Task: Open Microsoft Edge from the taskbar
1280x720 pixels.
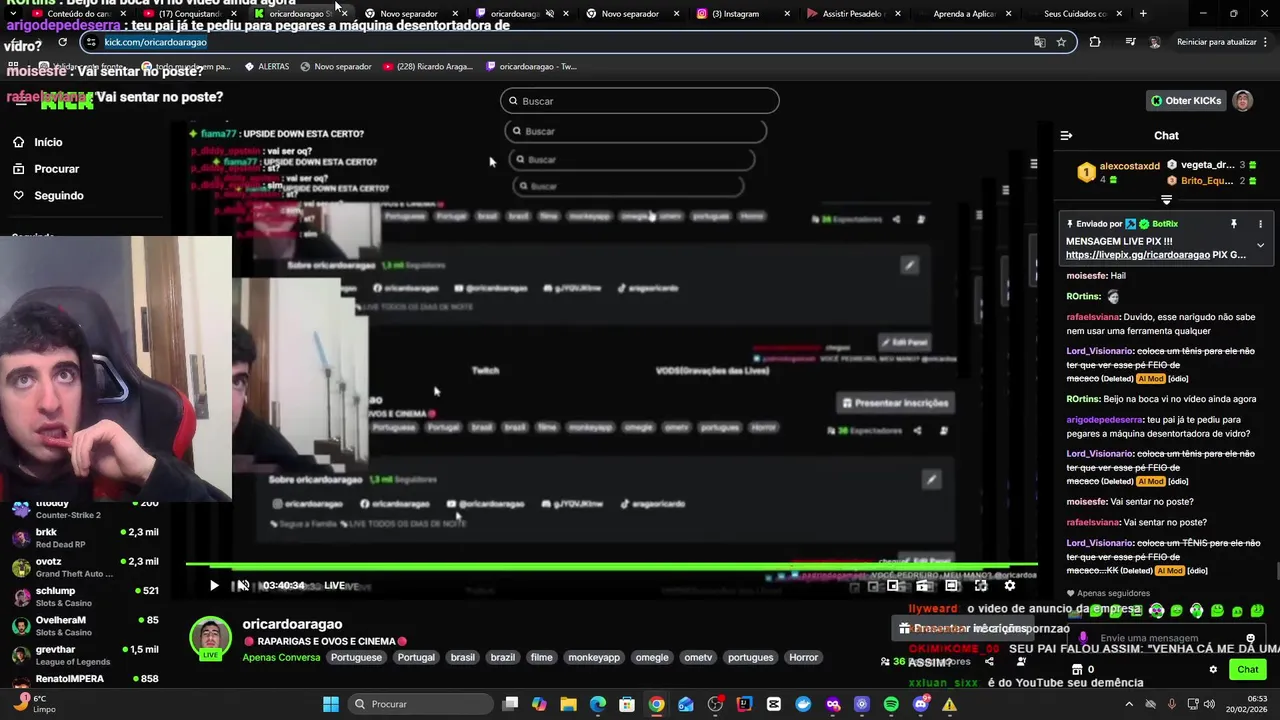Action: coord(598,704)
